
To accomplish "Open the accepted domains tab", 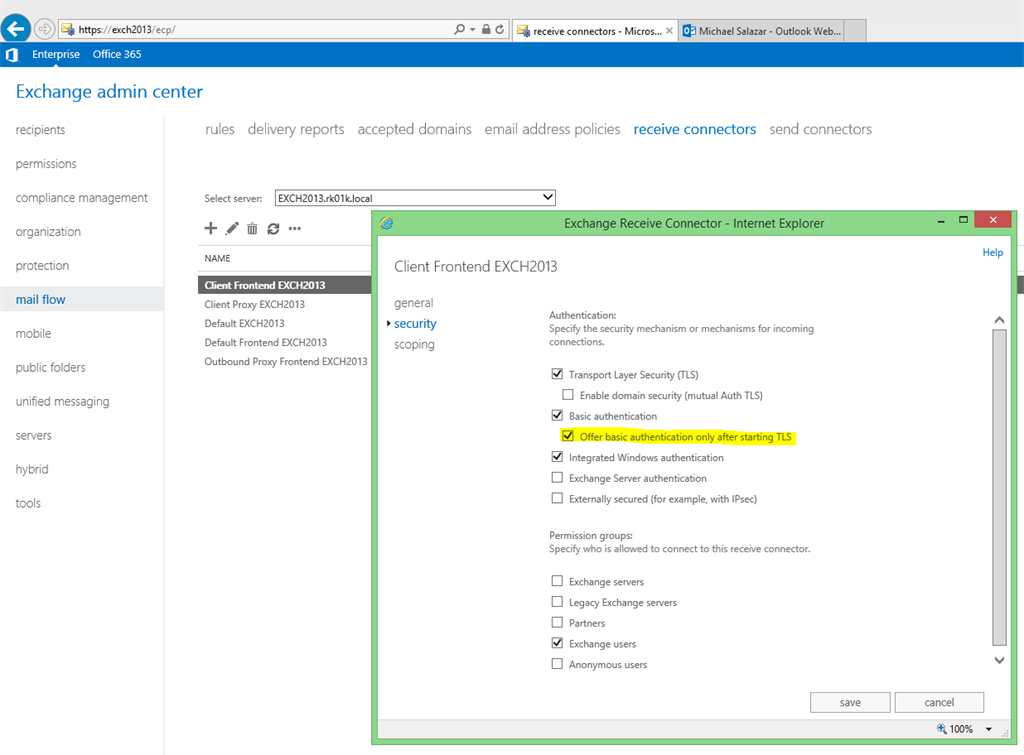I will click(x=414, y=129).
